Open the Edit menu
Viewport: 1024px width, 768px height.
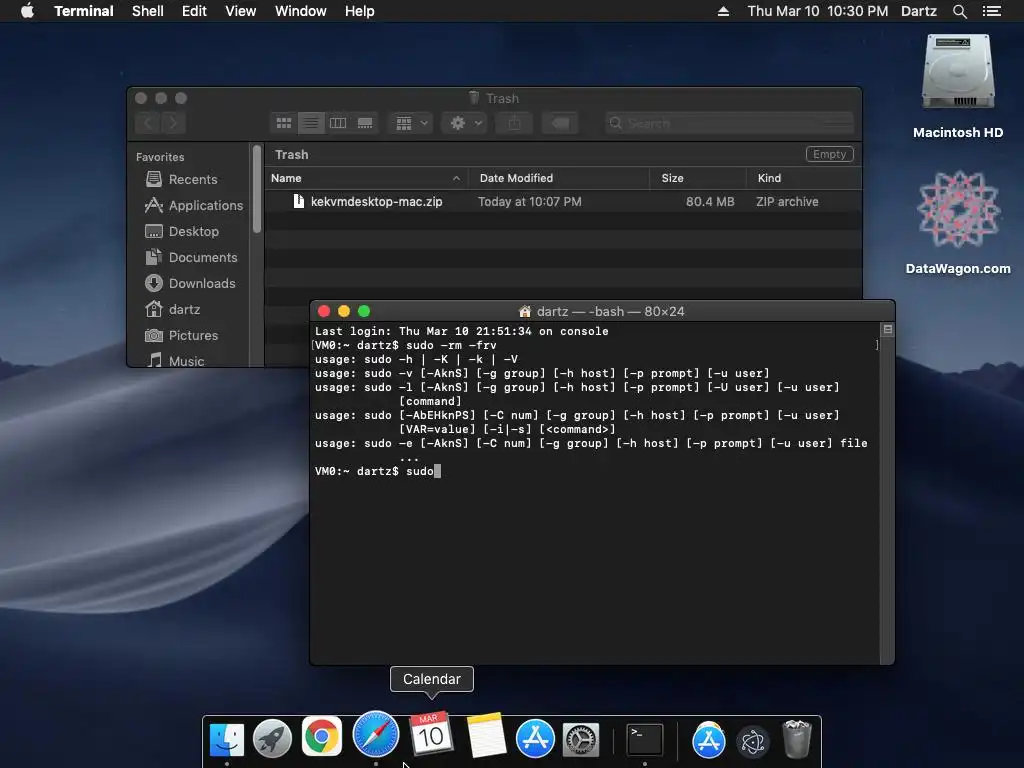coord(194,11)
